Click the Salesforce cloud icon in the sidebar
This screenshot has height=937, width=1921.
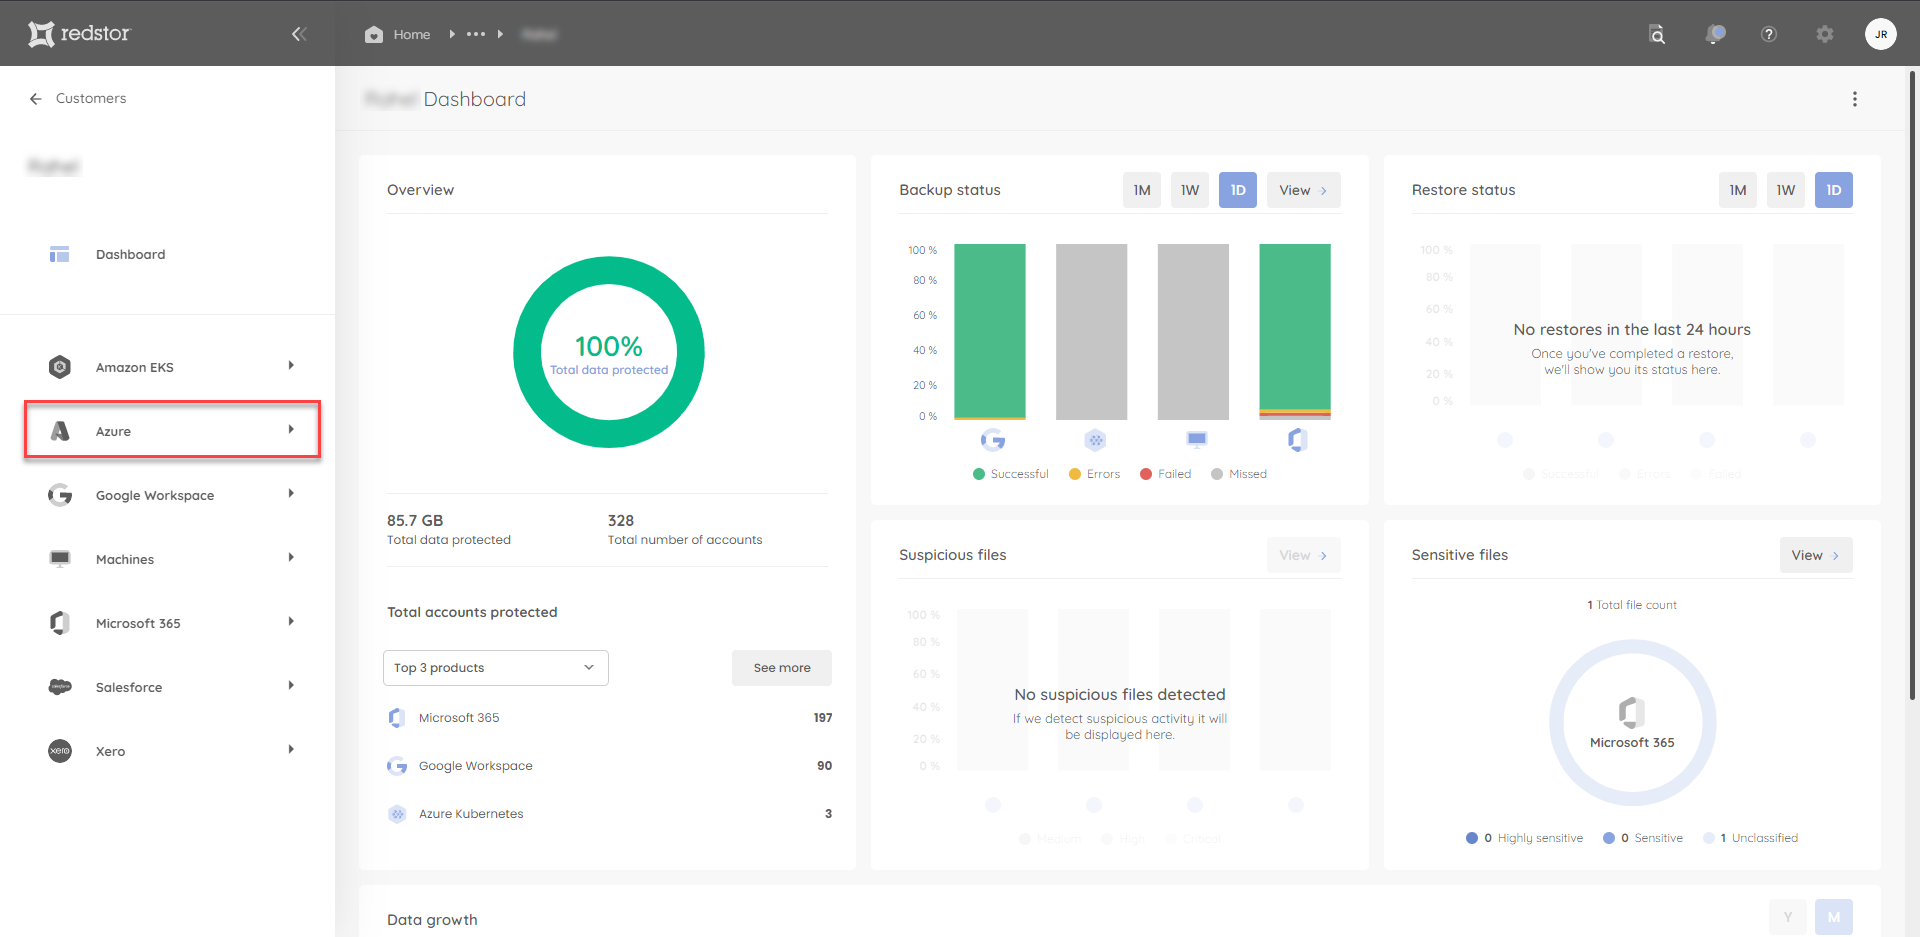click(x=60, y=687)
